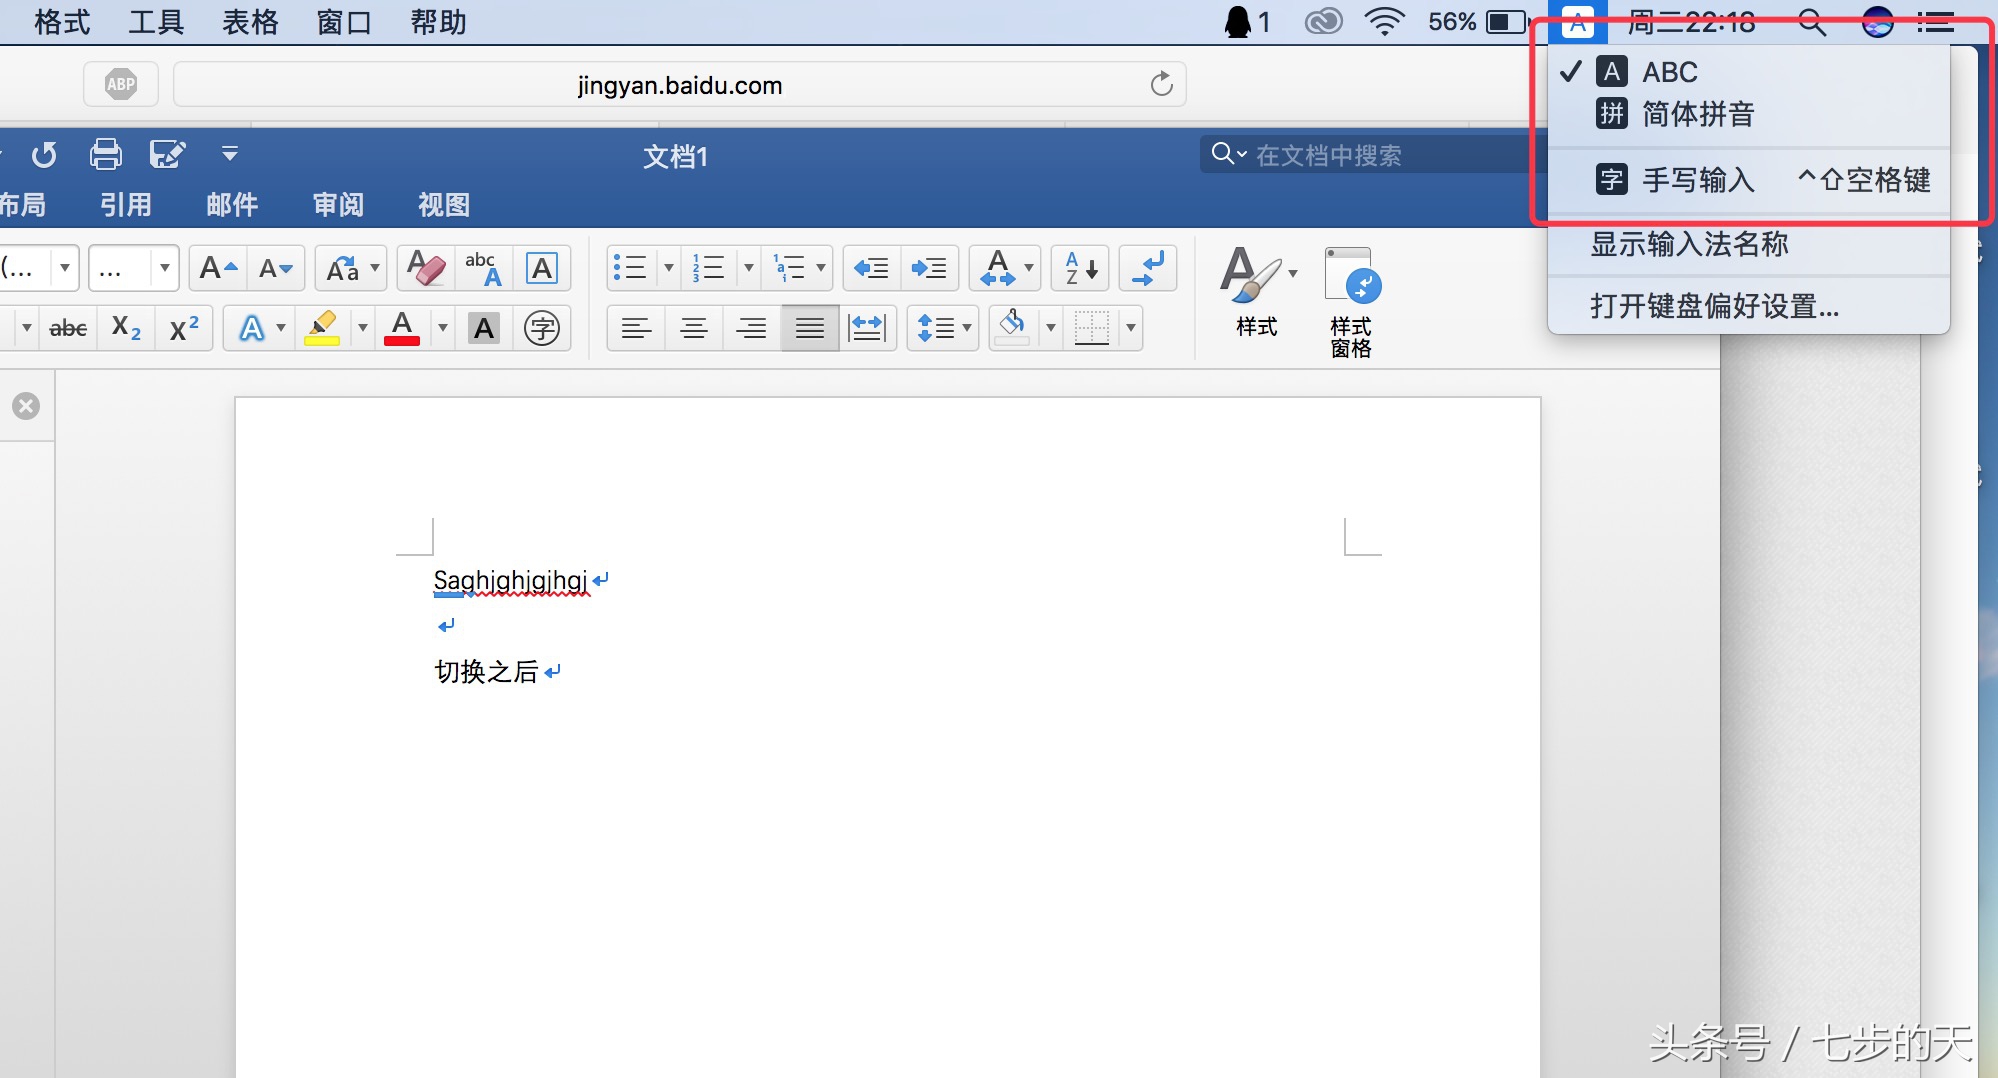Click the increase indent icon
Viewport: 1998px width, 1078px height.
tap(929, 268)
